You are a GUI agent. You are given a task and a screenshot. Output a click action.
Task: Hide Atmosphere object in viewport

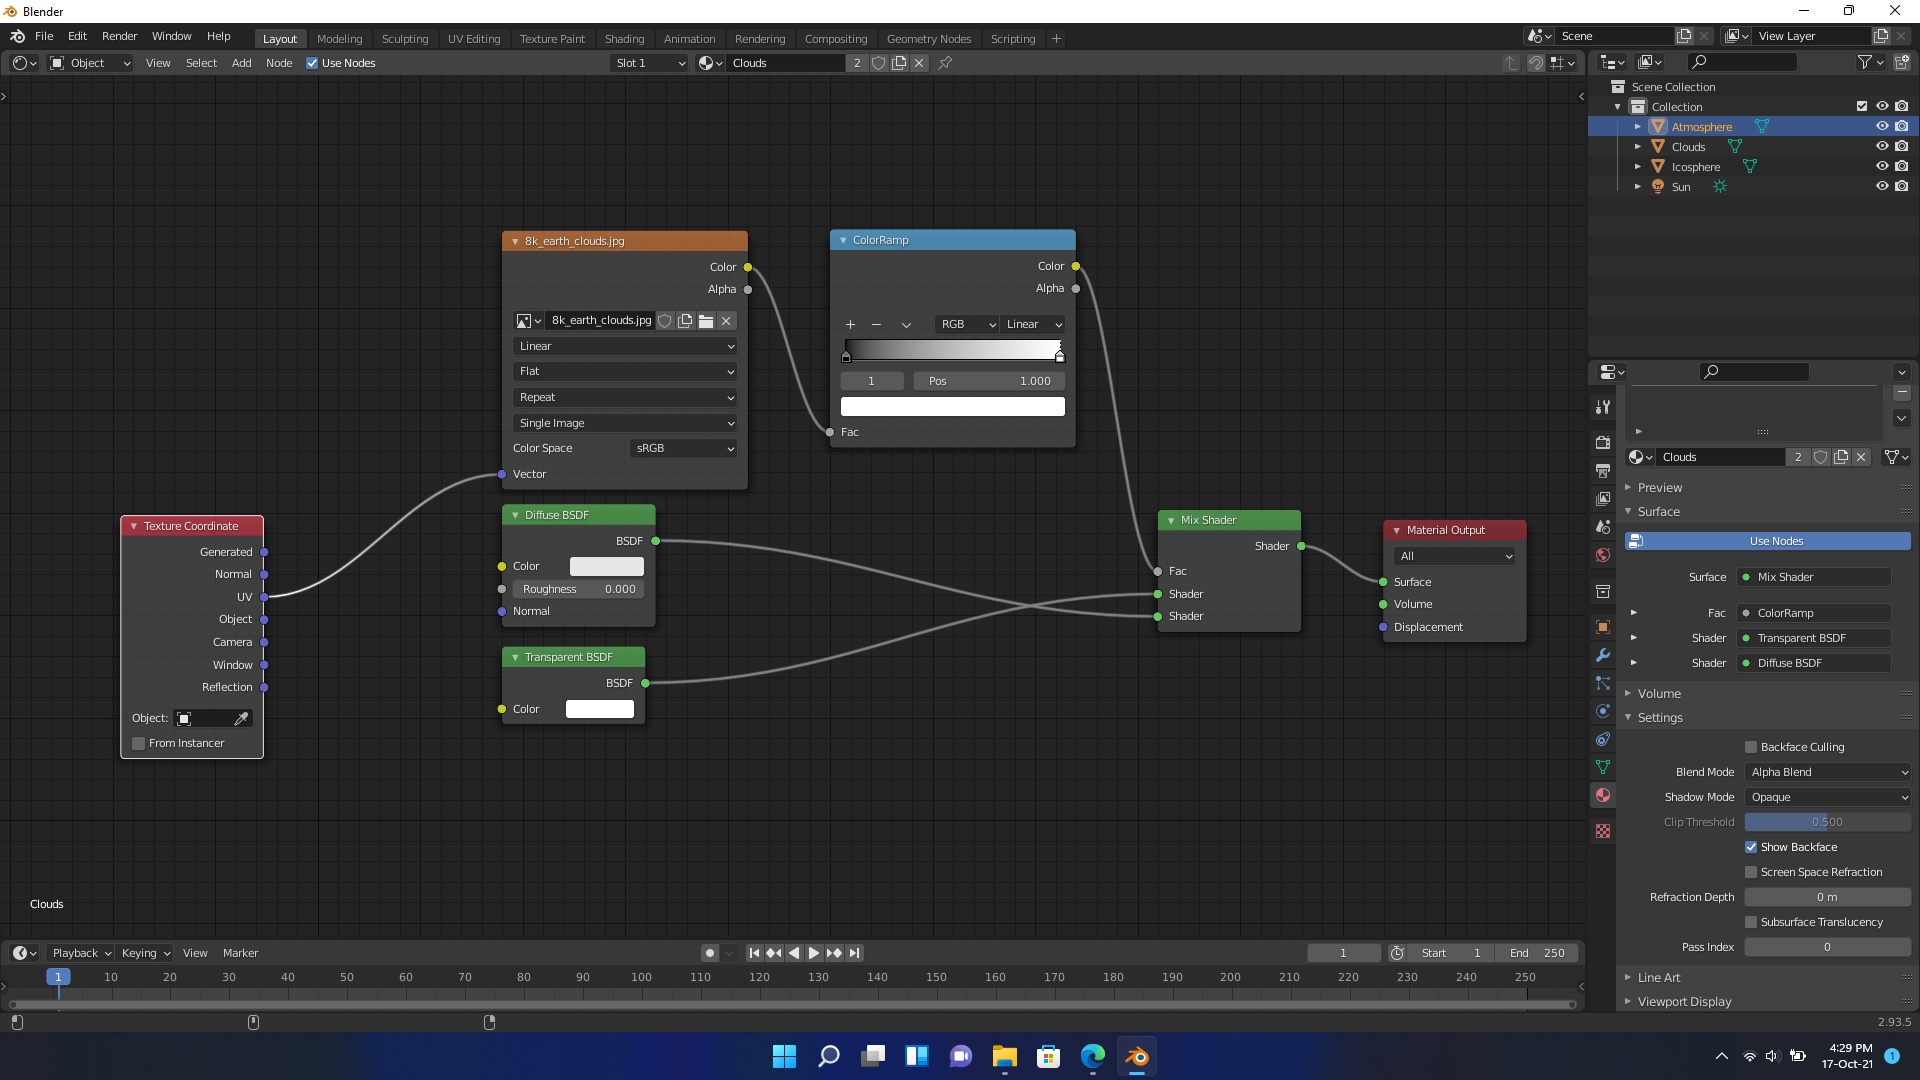(1882, 126)
